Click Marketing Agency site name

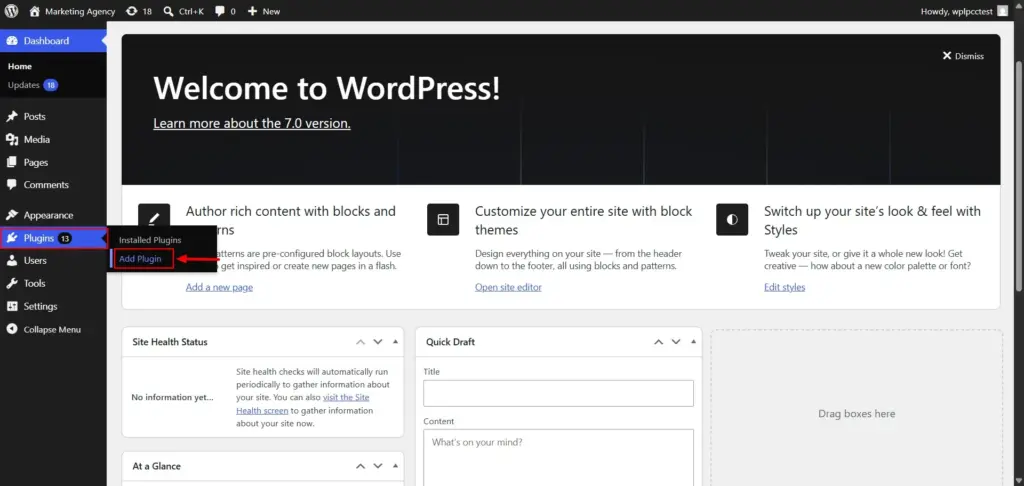pos(80,11)
